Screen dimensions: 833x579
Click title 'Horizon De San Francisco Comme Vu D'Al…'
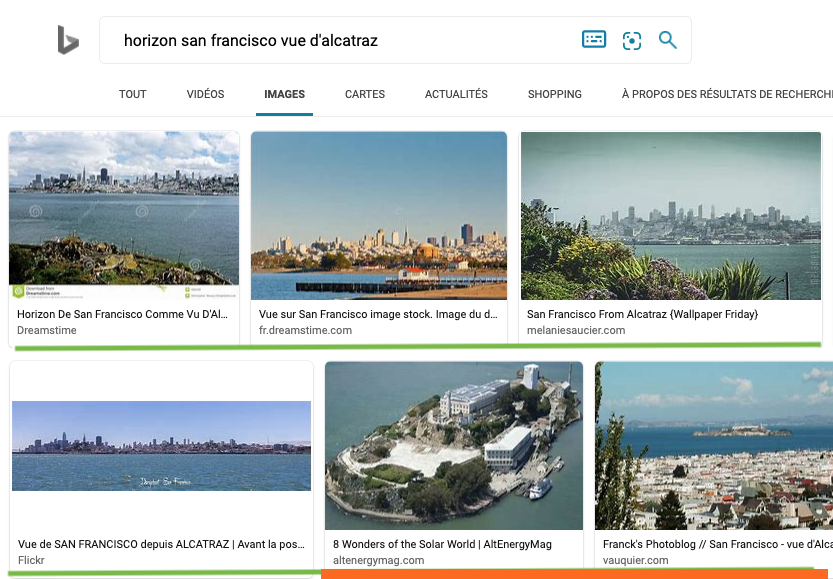122,314
